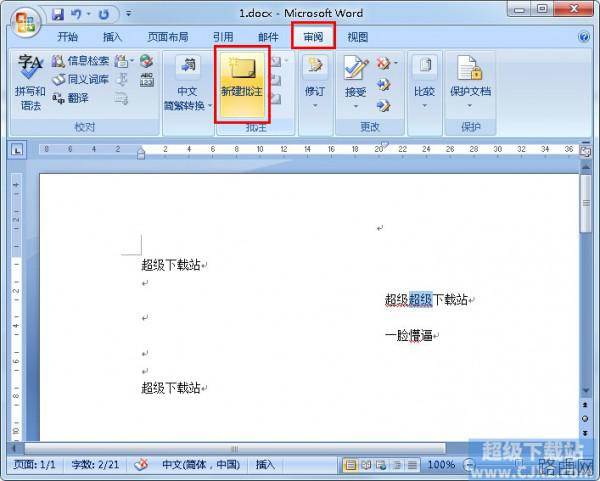The width and height of the screenshot is (600, 481).
Task: Click the ruler tab stop selector
Action: (x=17, y=150)
